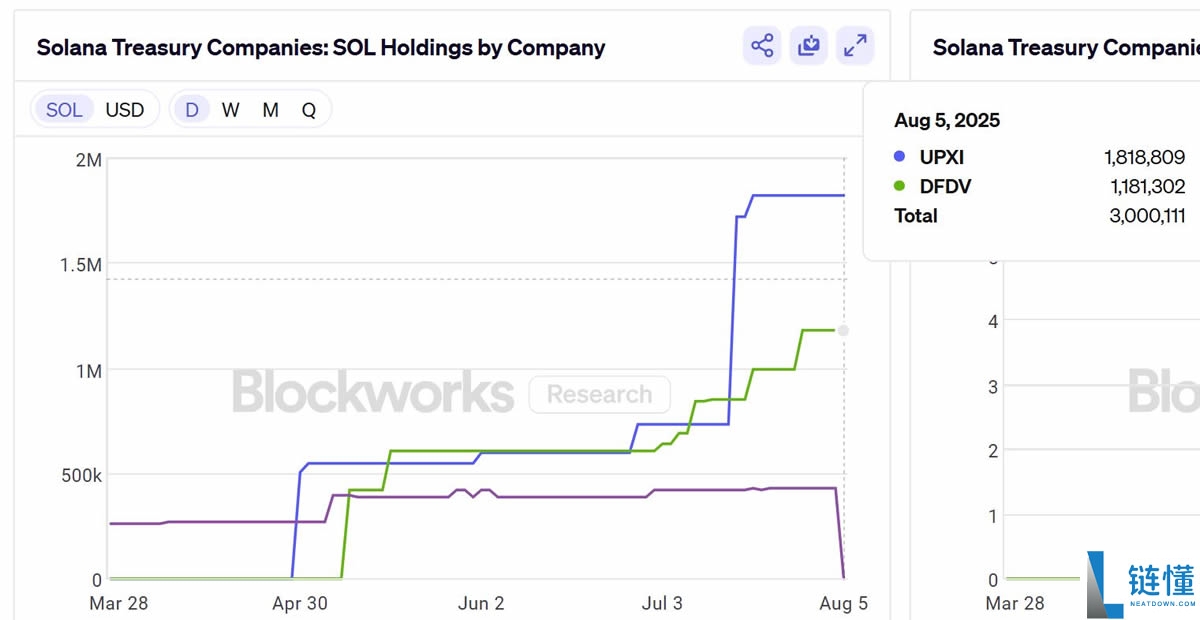The image size is (1200, 620).
Task: Click the blue UPXI legend dot
Action: click(899, 157)
